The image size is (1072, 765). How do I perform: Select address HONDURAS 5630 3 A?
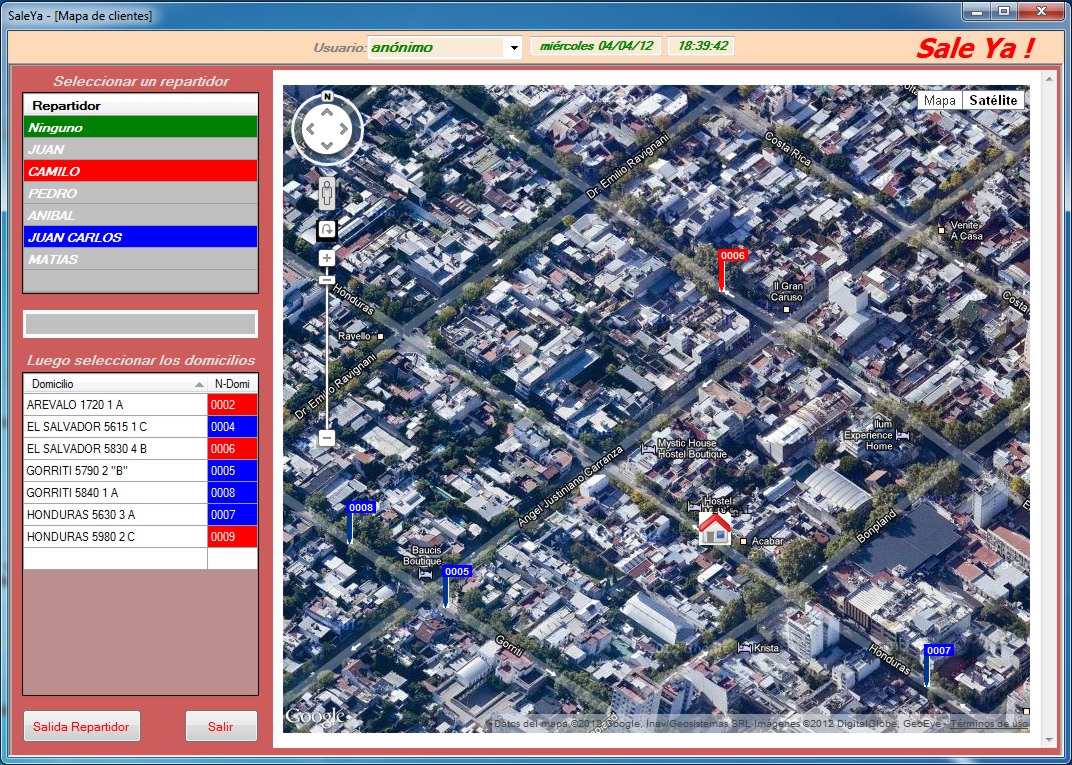point(116,515)
